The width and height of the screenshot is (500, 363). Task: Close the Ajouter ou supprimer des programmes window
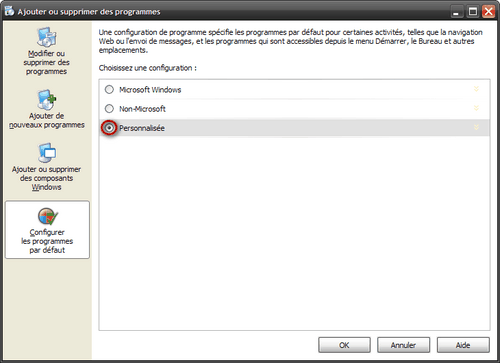pos(488,12)
